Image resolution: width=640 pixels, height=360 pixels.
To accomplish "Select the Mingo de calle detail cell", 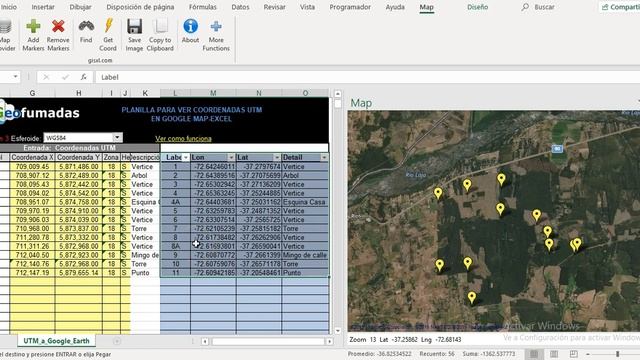I will coord(305,255).
